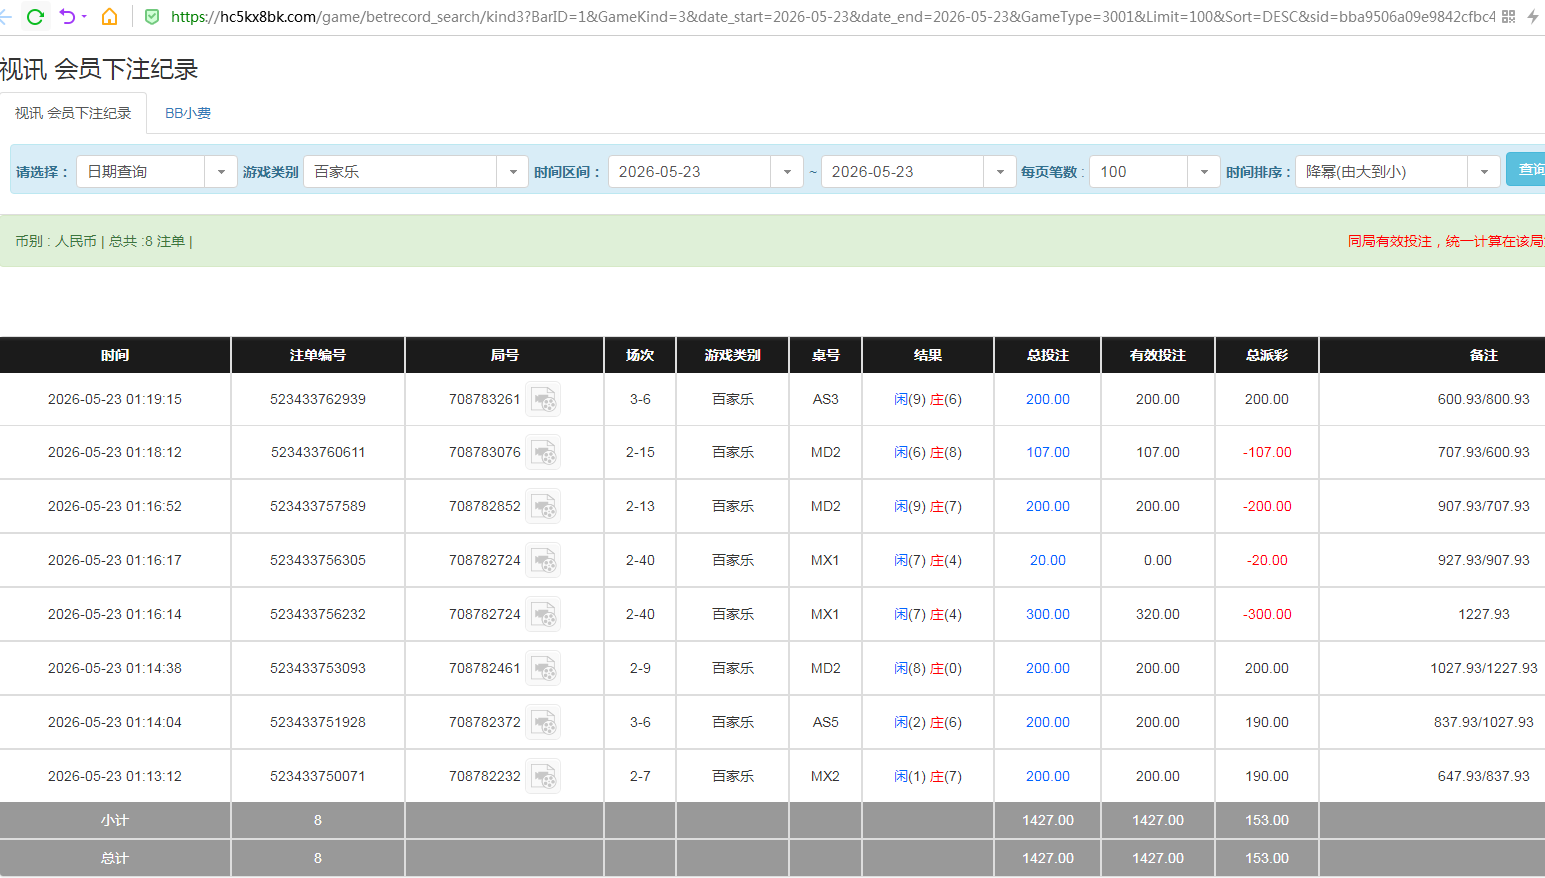Click table number MX2
The image size is (1545, 878).
(x=825, y=777)
